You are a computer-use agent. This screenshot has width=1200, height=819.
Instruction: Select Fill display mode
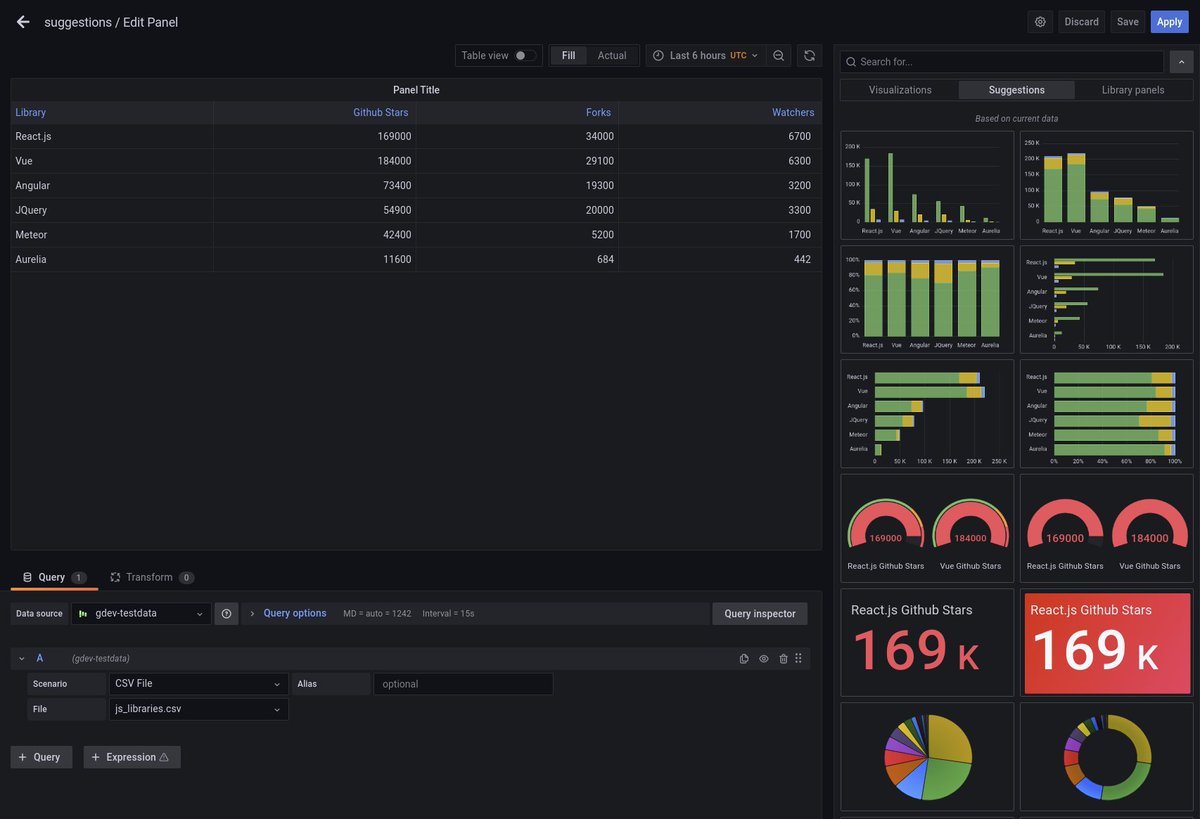tap(568, 56)
